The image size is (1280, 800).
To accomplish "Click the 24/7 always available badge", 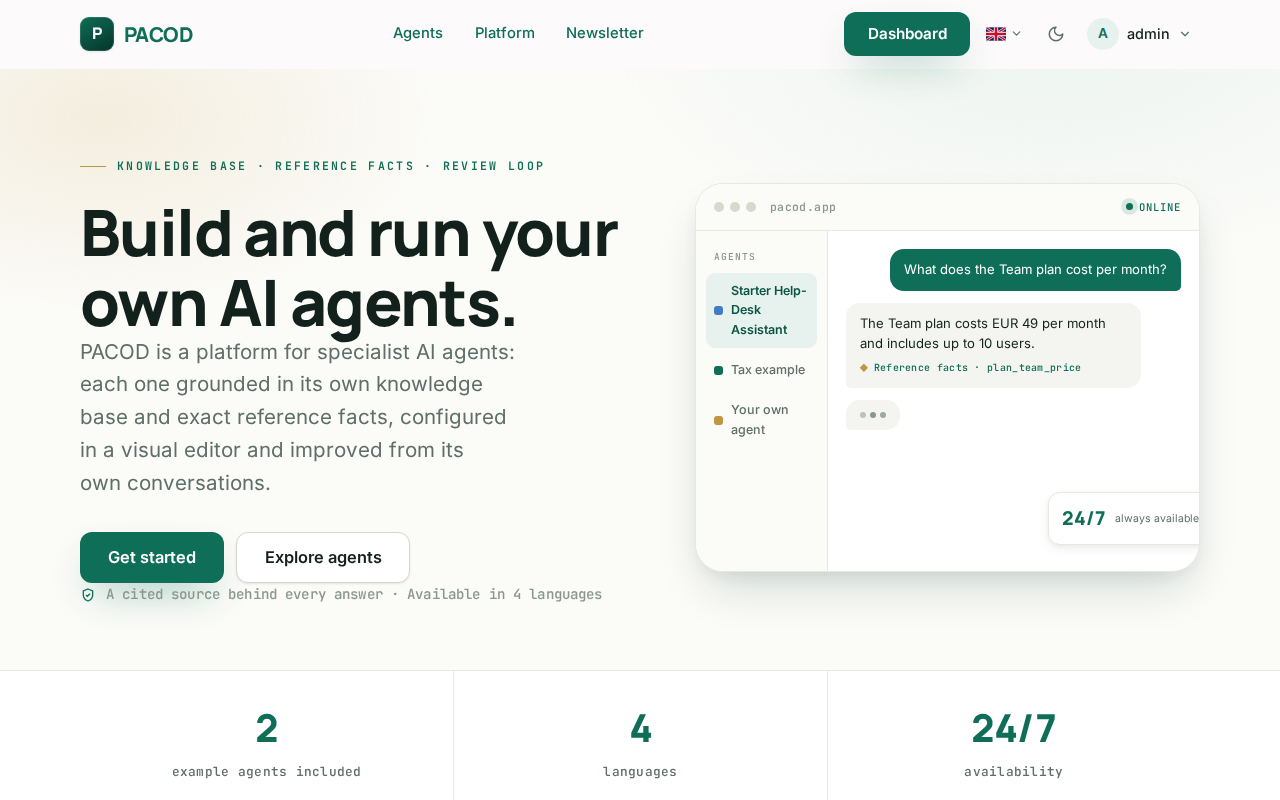I will coord(1124,518).
